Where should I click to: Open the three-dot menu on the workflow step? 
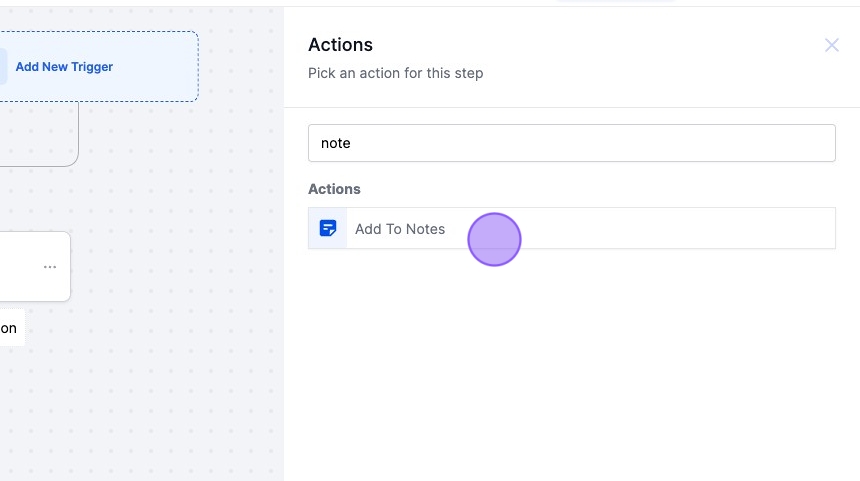(x=50, y=267)
